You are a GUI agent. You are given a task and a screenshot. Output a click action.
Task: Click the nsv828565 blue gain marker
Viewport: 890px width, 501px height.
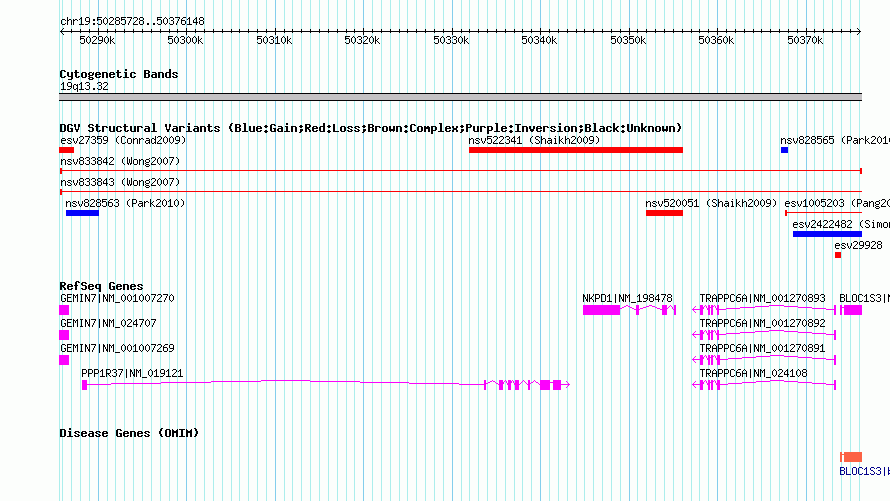(784, 150)
